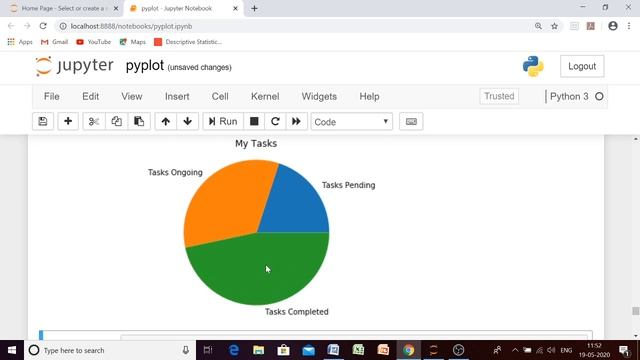This screenshot has height=360, width=640.
Task: Open the Gmail bookmark
Action: point(54,42)
